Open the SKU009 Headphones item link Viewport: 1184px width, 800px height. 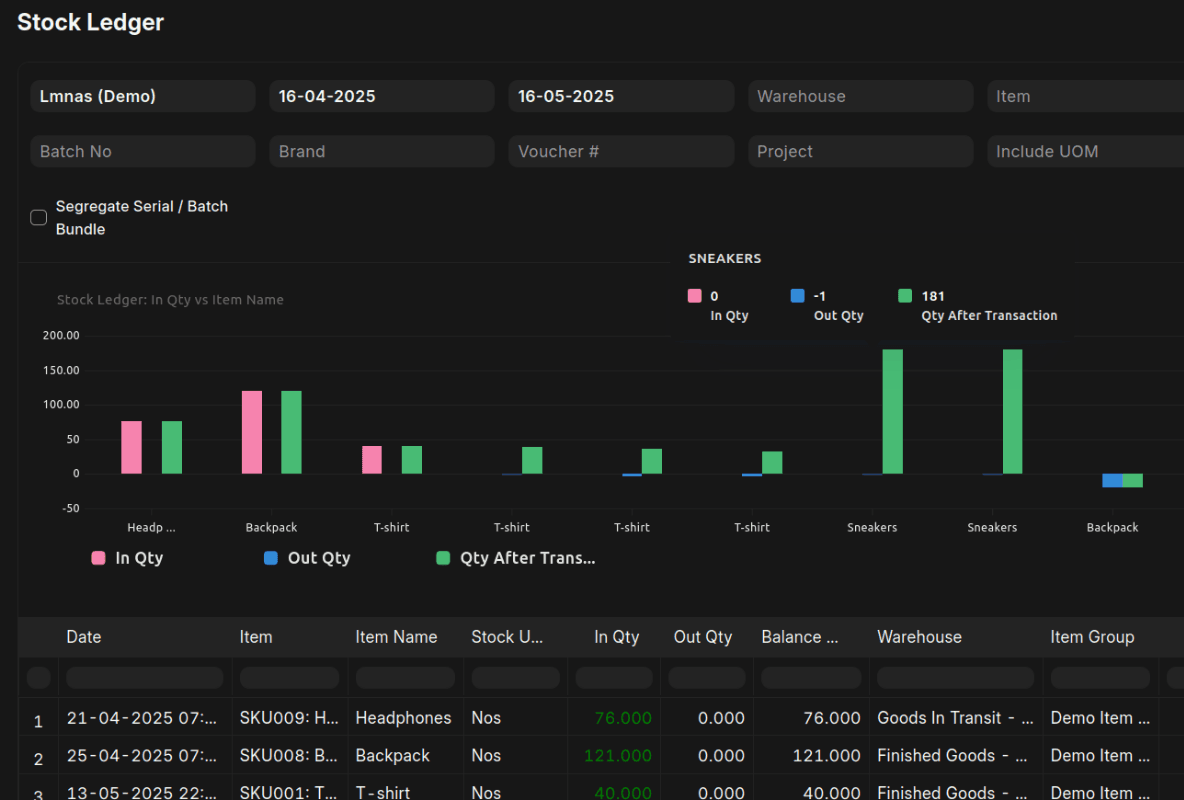[289, 717]
